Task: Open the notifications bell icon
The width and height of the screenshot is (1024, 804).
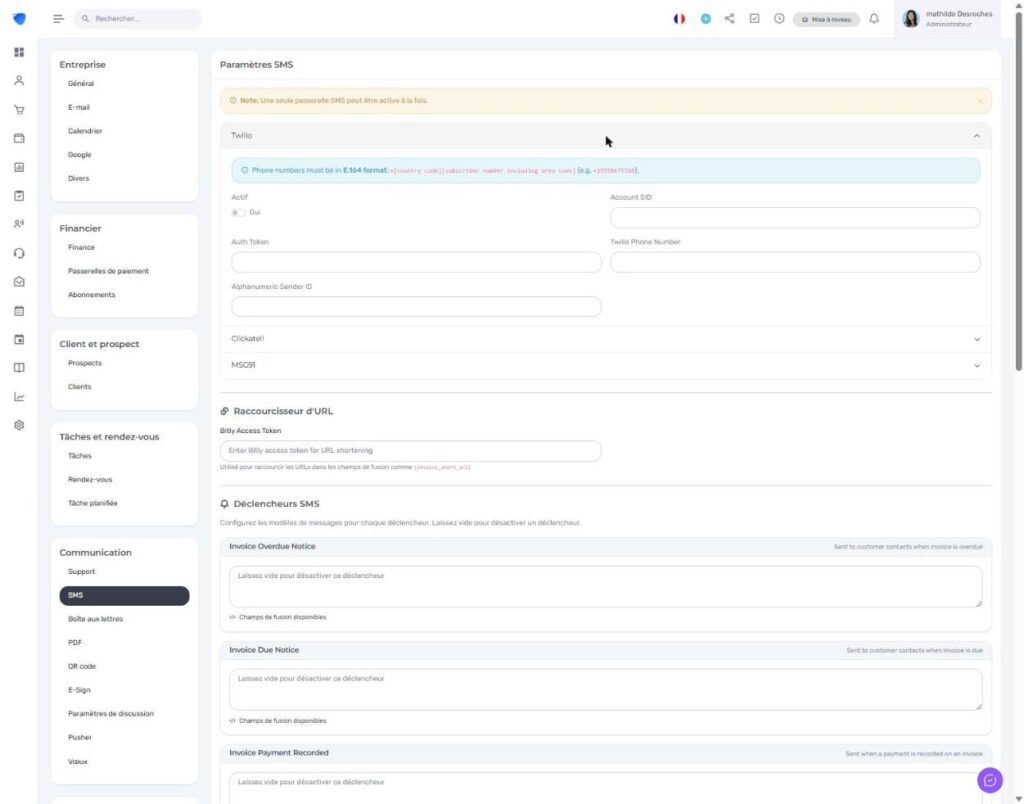Action: pyautogui.click(x=874, y=18)
